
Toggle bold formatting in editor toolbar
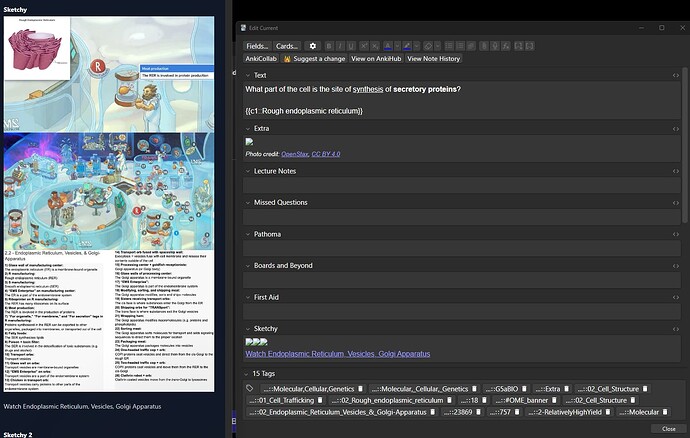pyautogui.click(x=329, y=46)
